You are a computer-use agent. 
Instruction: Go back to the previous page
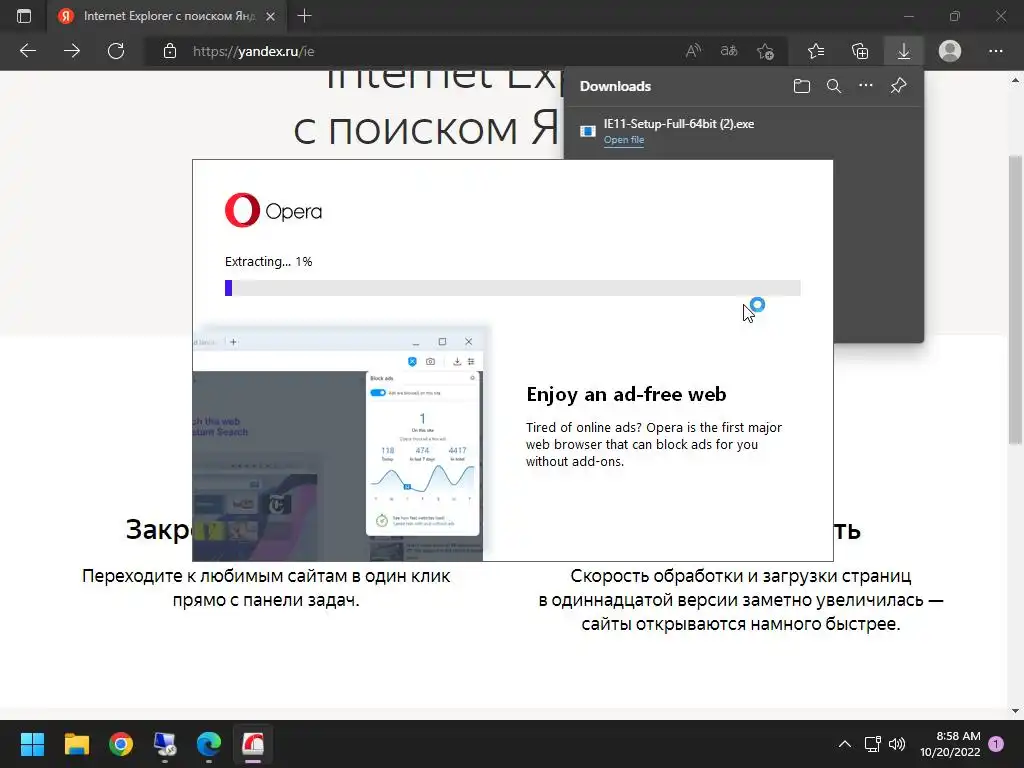[27, 51]
